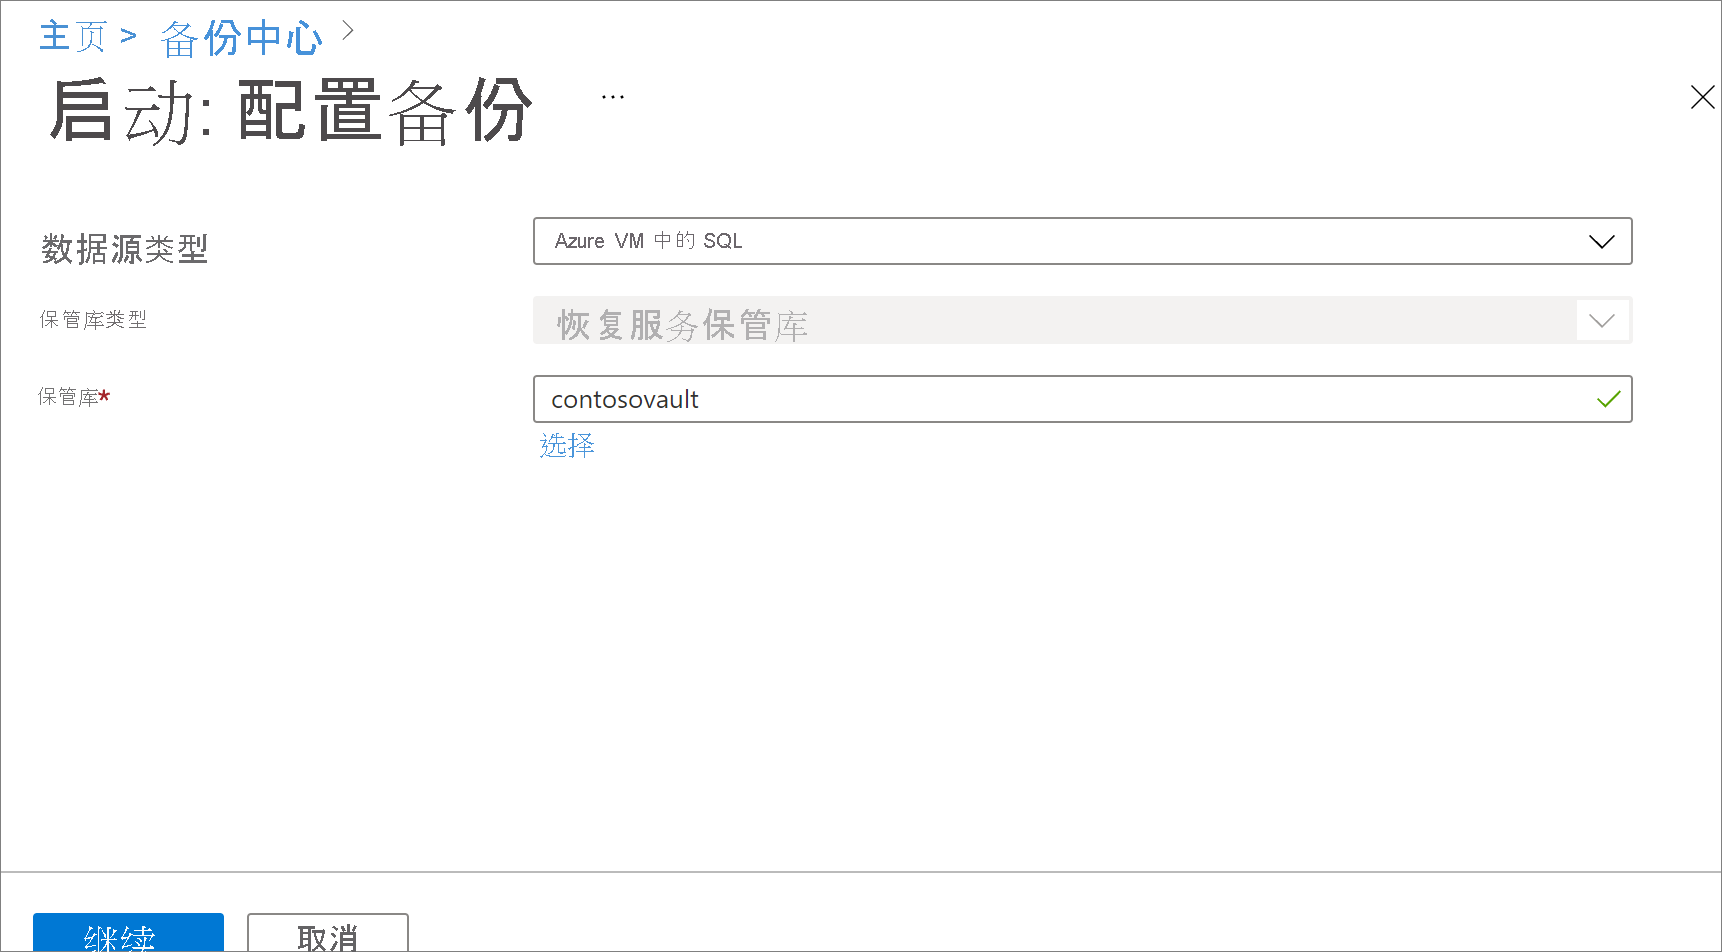Open the ellipsis (…) more options menu

[x=612, y=95]
